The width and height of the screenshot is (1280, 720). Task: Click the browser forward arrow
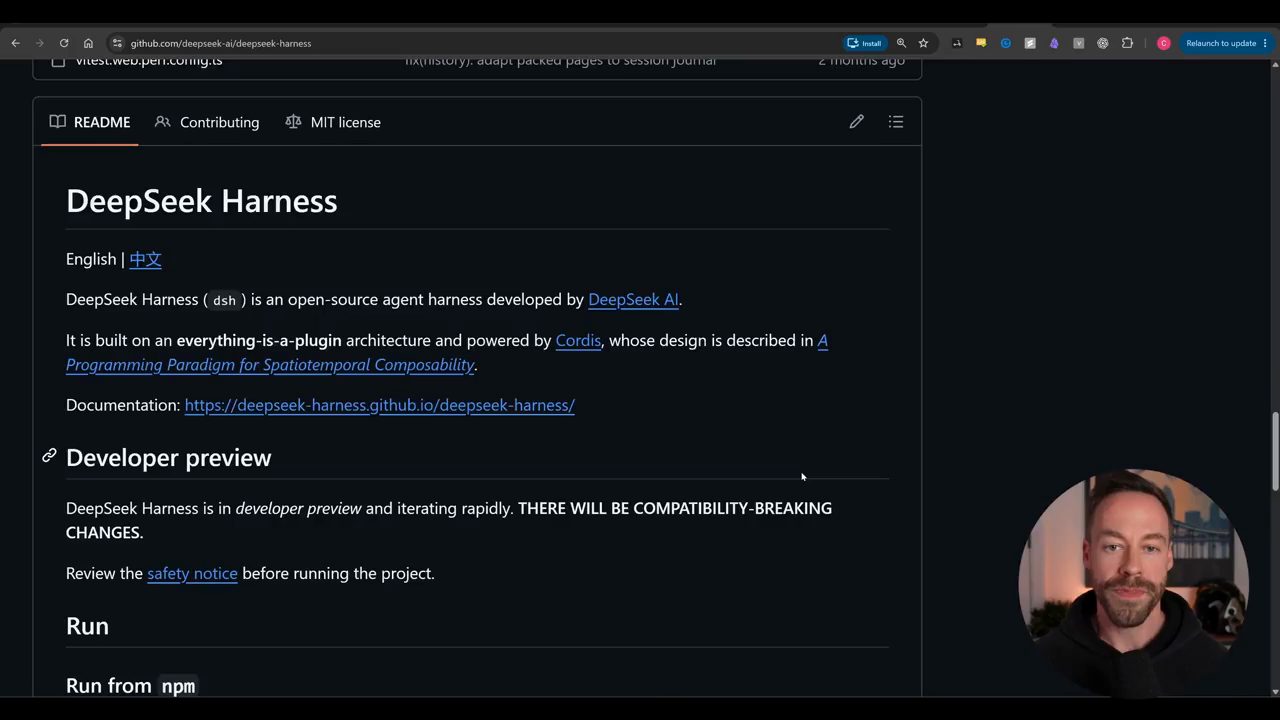coord(39,43)
